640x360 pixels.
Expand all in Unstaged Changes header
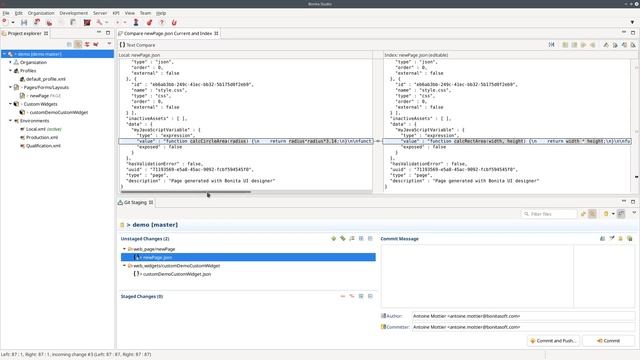coord(361,238)
